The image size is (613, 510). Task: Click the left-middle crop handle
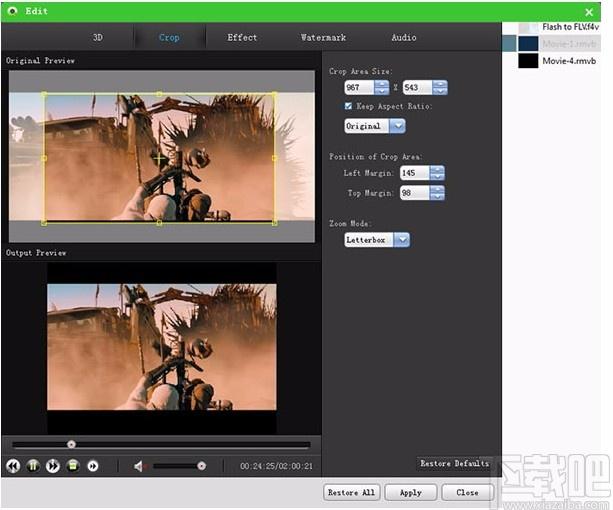pyautogui.click(x=44, y=158)
